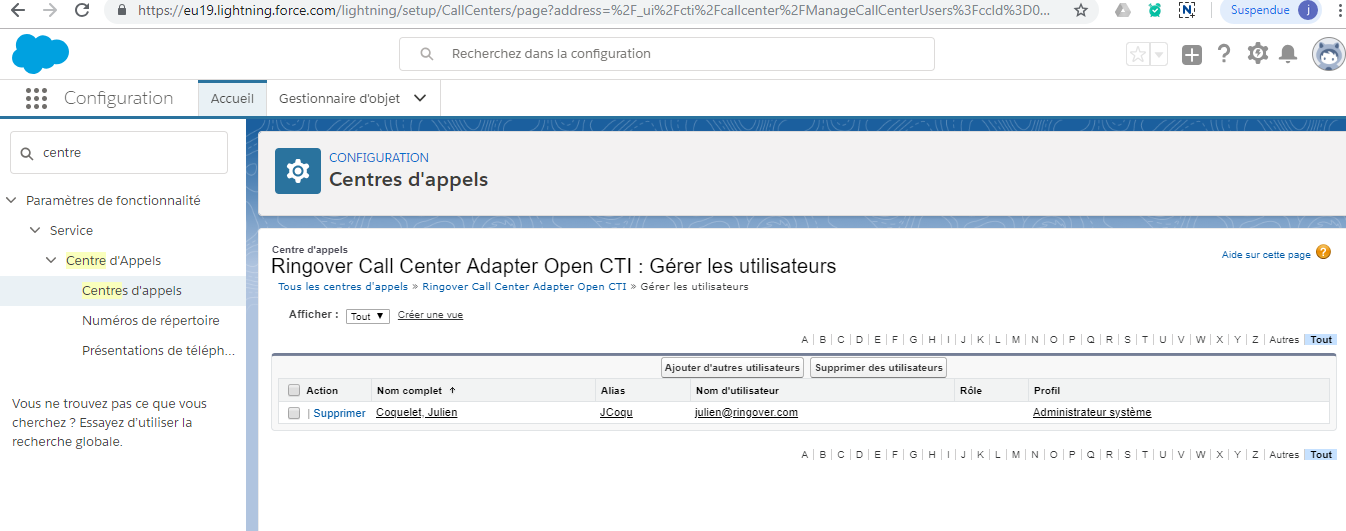Filter by letter M in top alphabet bar
Image resolution: width=1346 pixels, height=531 pixels.
[x=1016, y=340]
